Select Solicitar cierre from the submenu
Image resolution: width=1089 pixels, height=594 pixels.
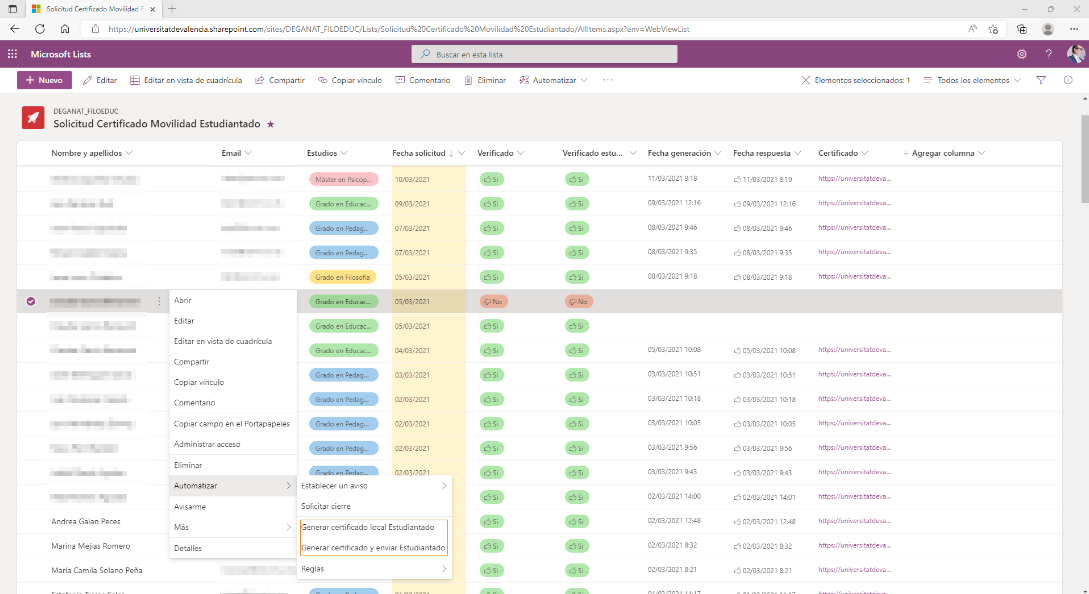[x=326, y=506]
